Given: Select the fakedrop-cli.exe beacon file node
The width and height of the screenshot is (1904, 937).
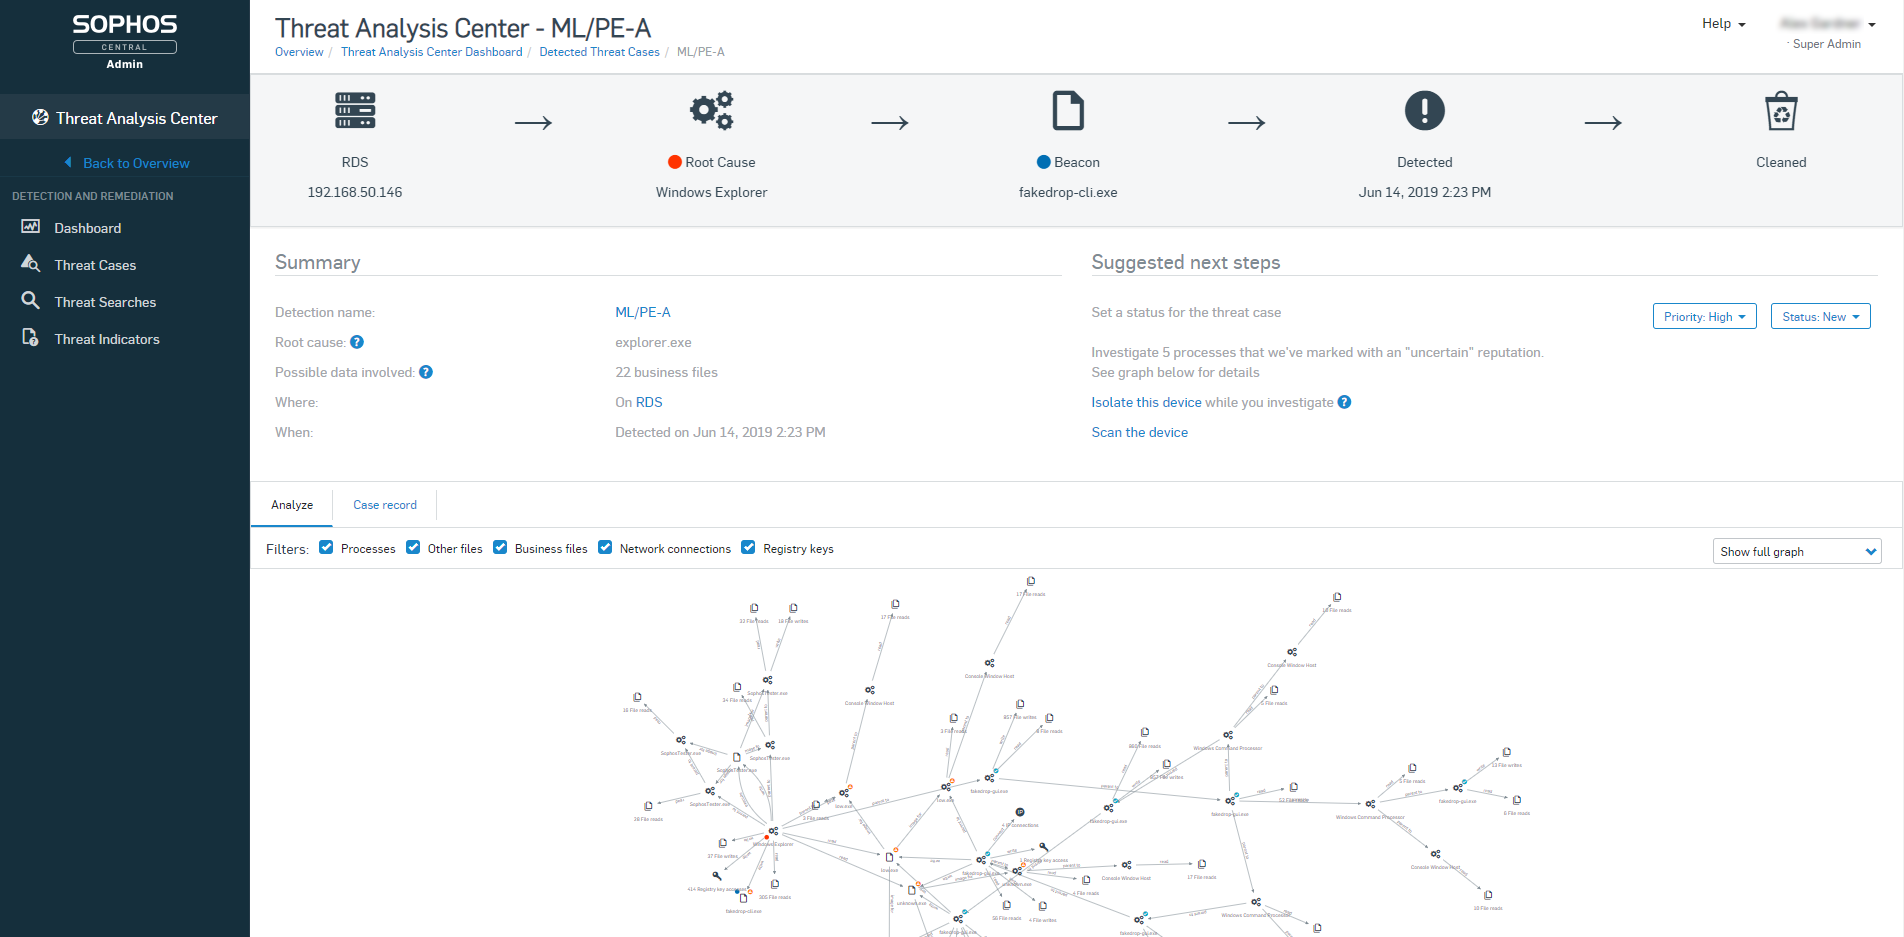Looking at the screenshot, I should [743, 898].
